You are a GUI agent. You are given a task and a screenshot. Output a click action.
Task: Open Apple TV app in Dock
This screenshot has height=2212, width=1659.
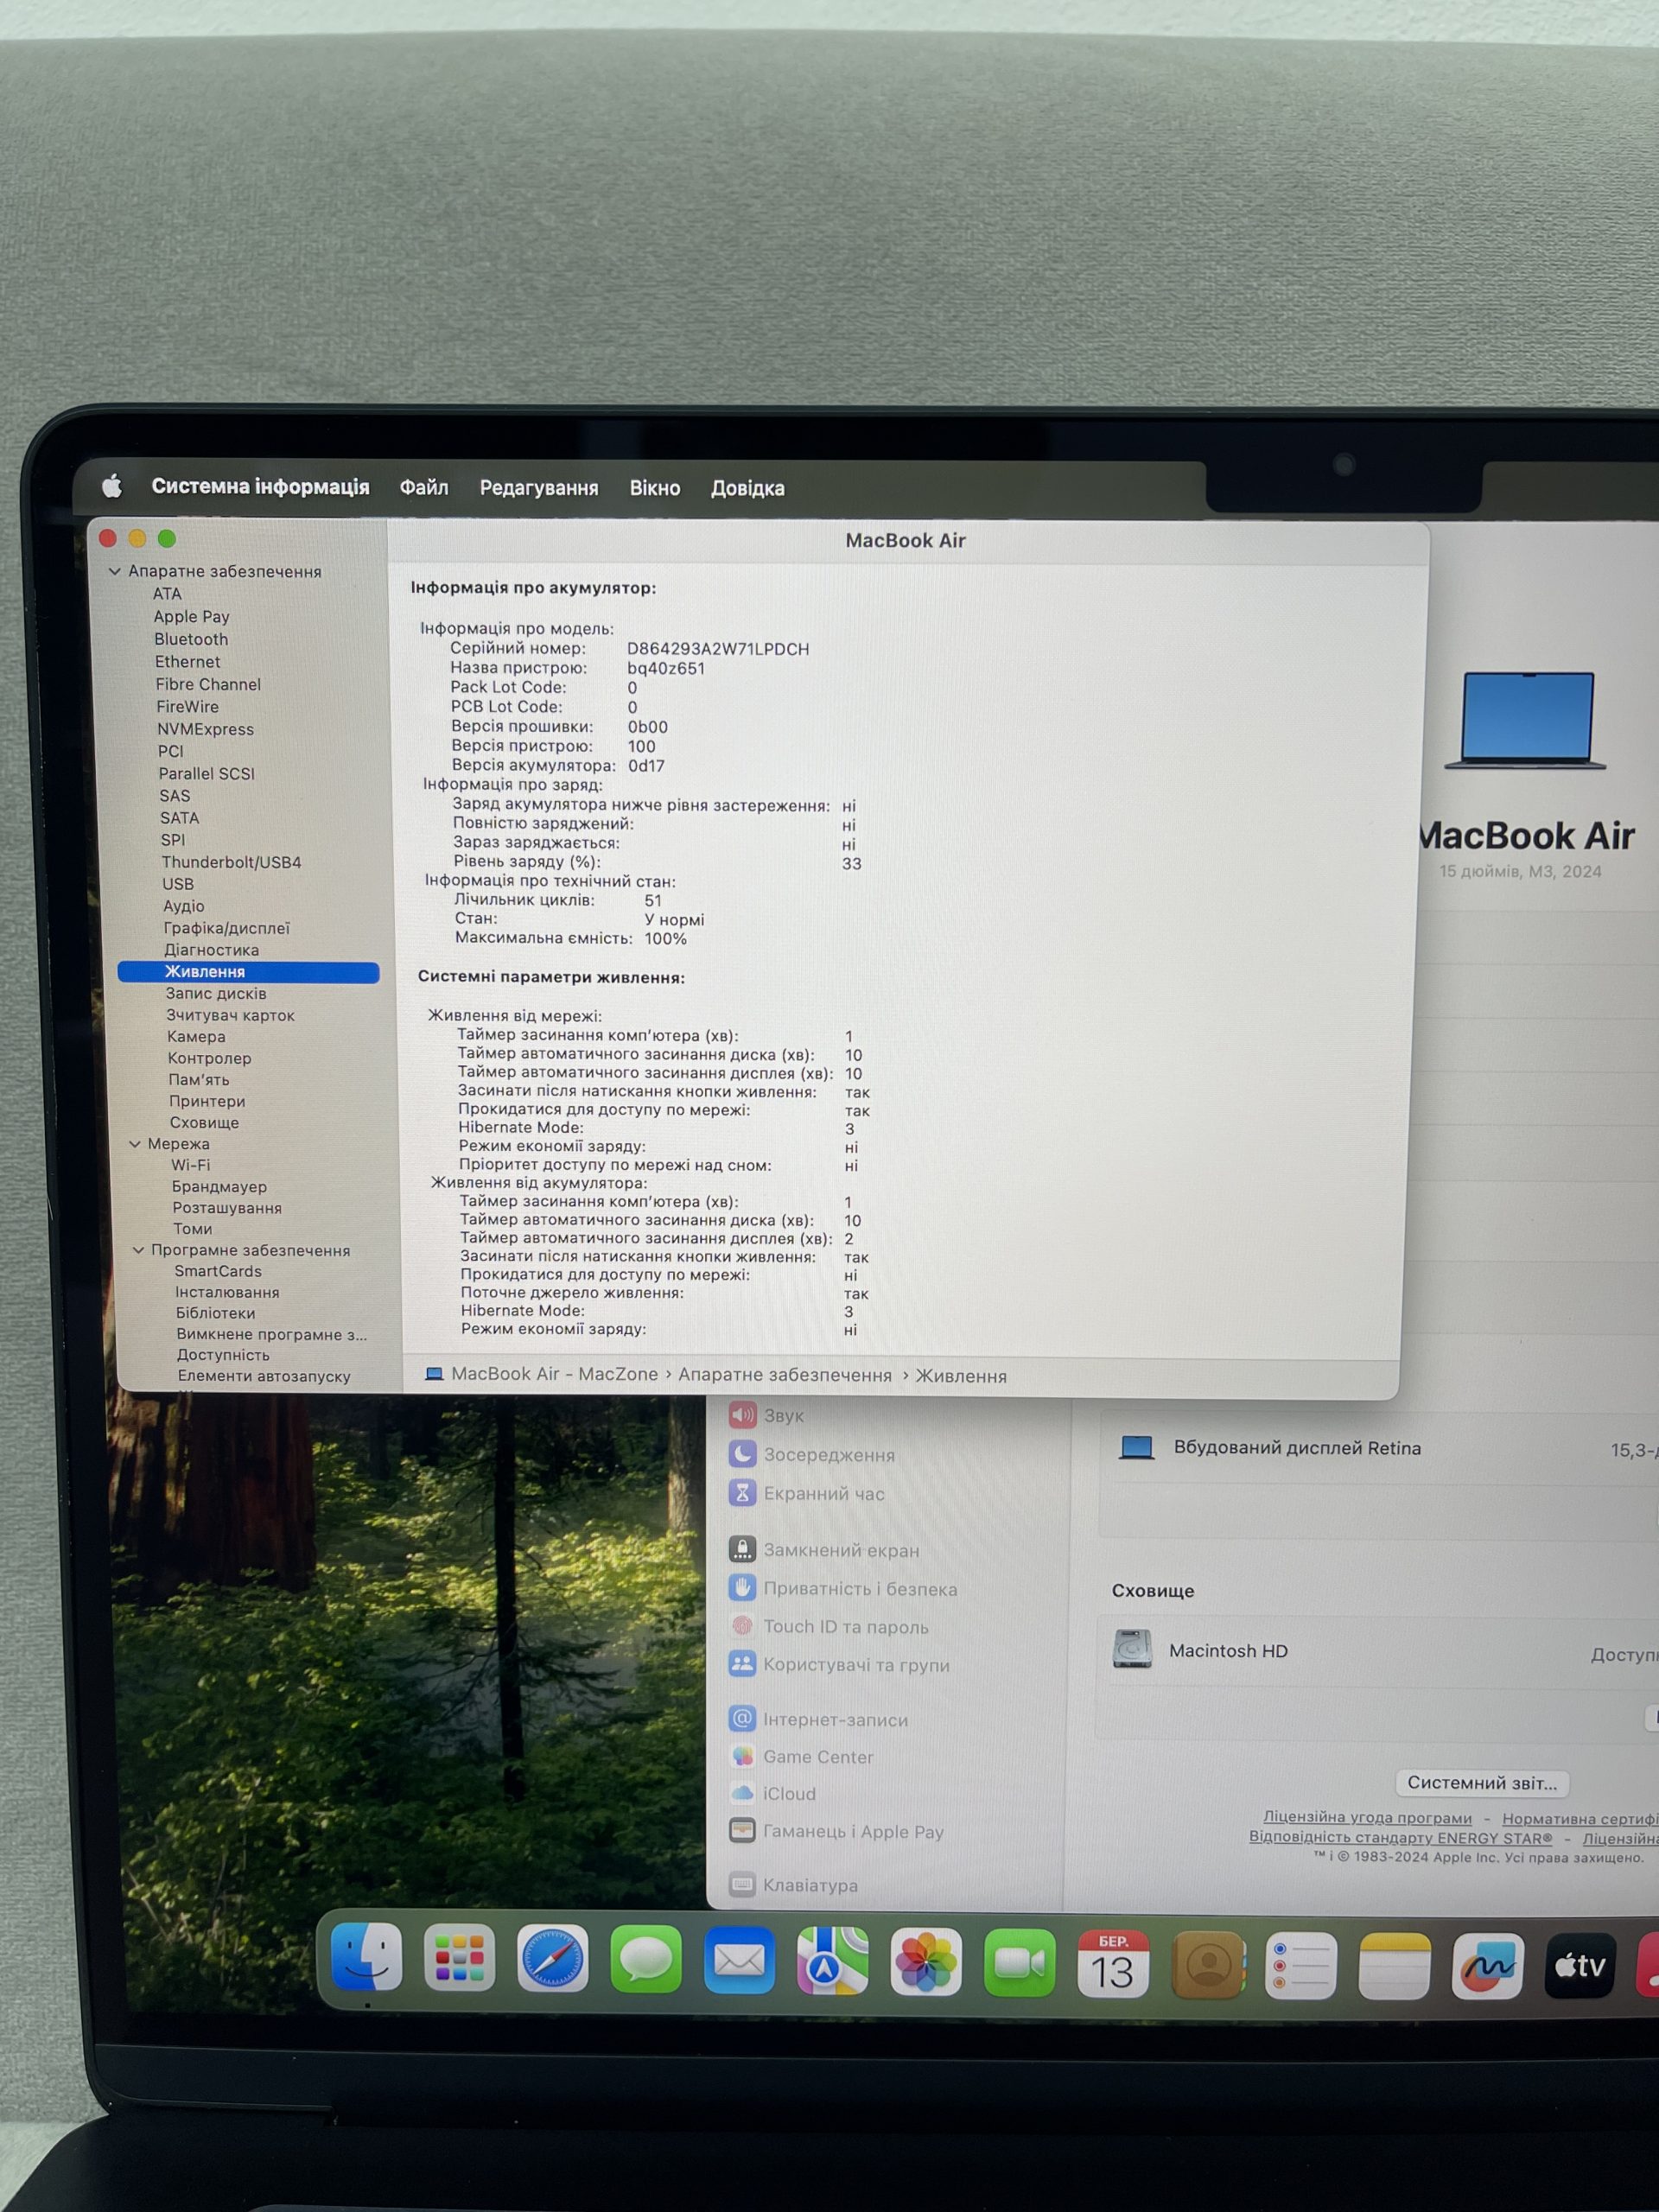1580,1967
